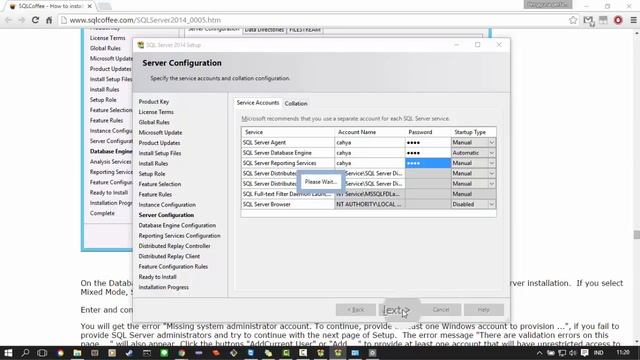Close the SQLCoffee browser tab
Screen dimensions: 640x360
89,6
